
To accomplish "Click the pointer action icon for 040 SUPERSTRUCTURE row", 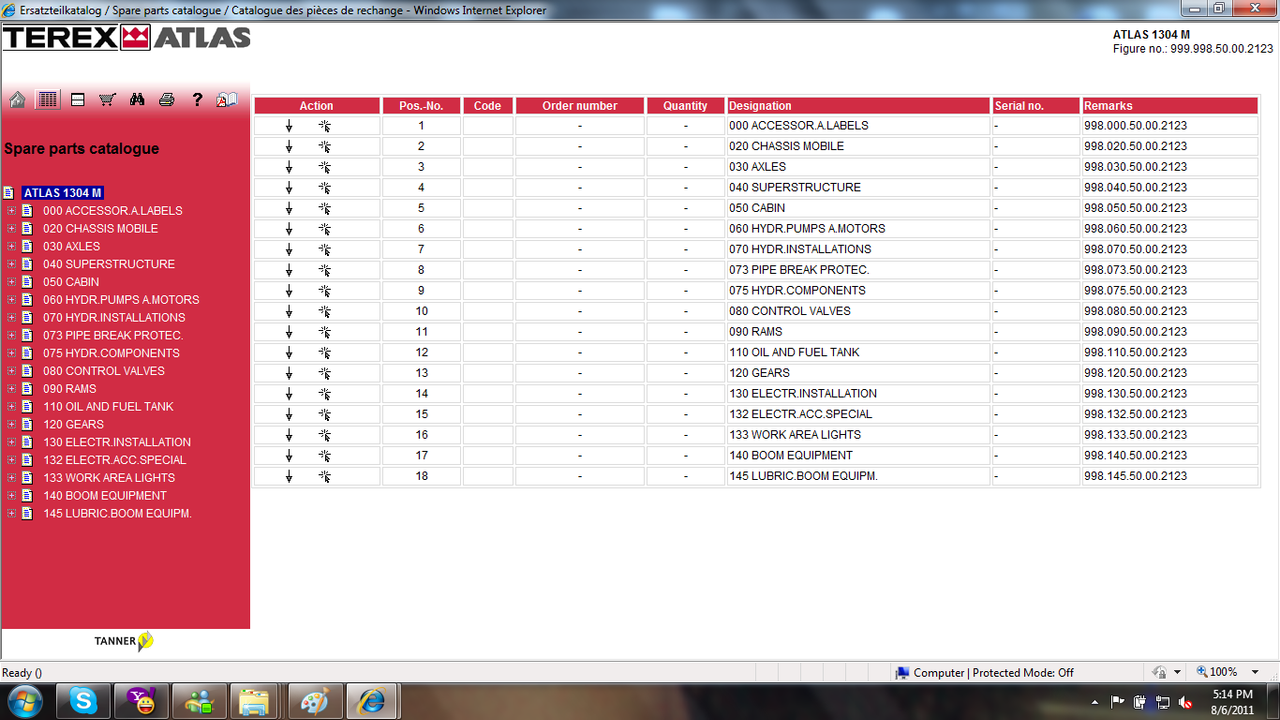I will 324,188.
